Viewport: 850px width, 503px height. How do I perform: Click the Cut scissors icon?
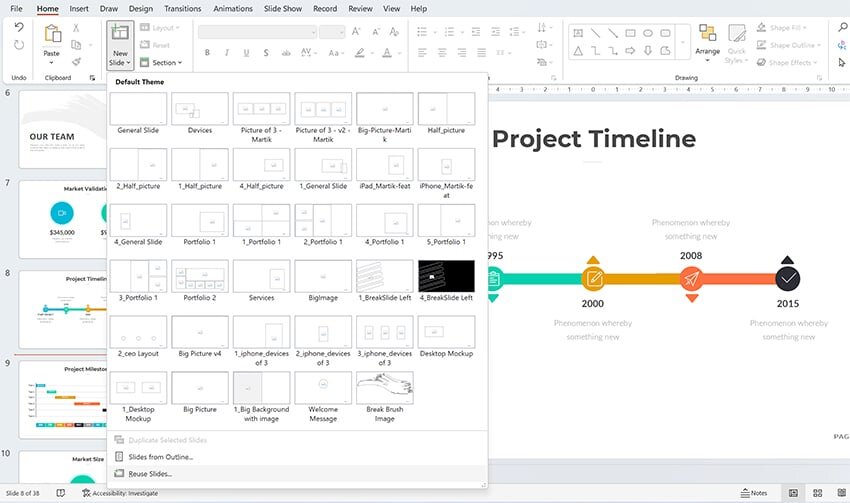pos(77,27)
